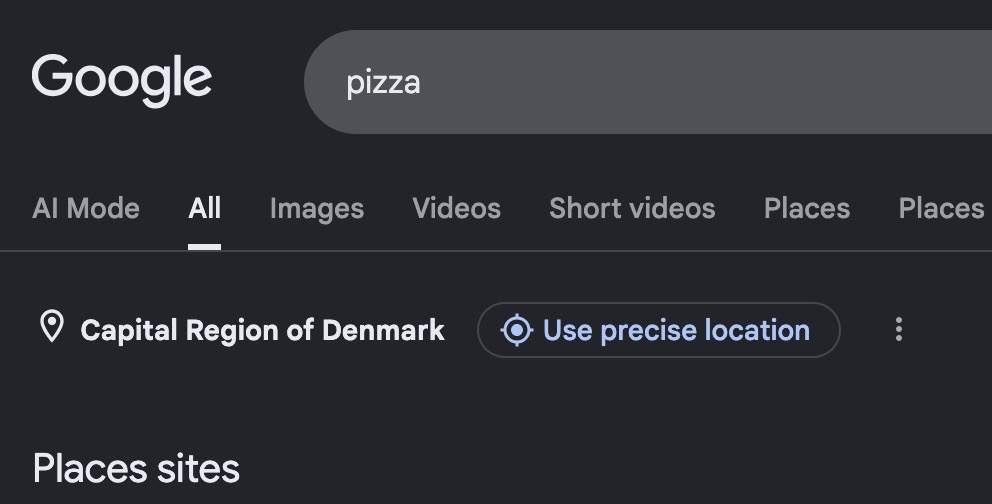Screen dimensions: 992x504
Task: Click the location pin icon
Action: (52, 327)
